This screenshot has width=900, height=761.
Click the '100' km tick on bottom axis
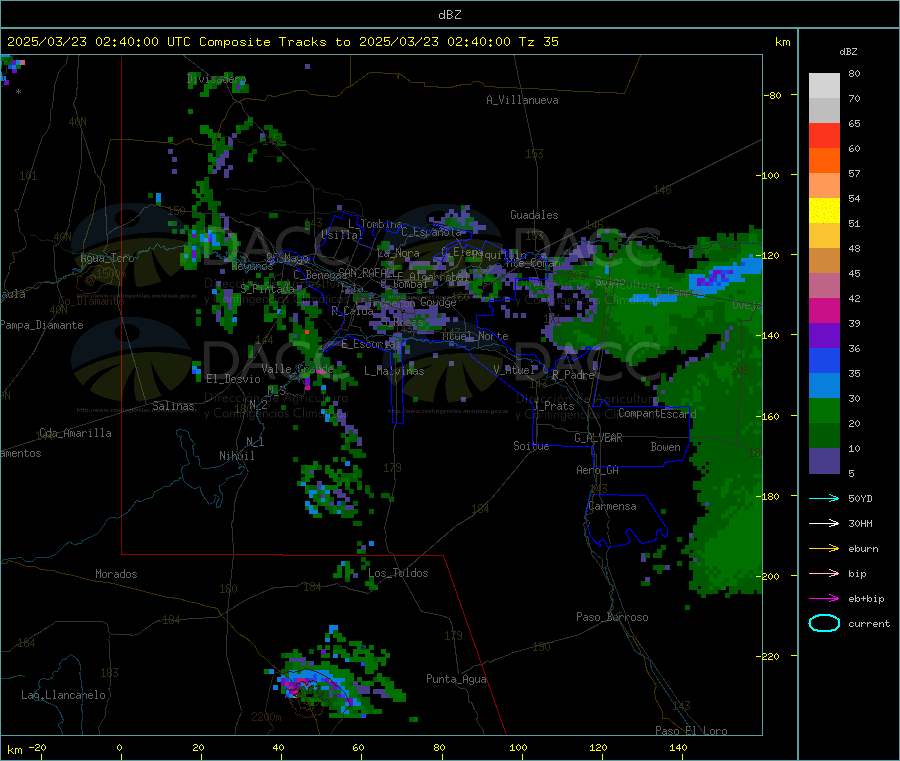(x=518, y=747)
